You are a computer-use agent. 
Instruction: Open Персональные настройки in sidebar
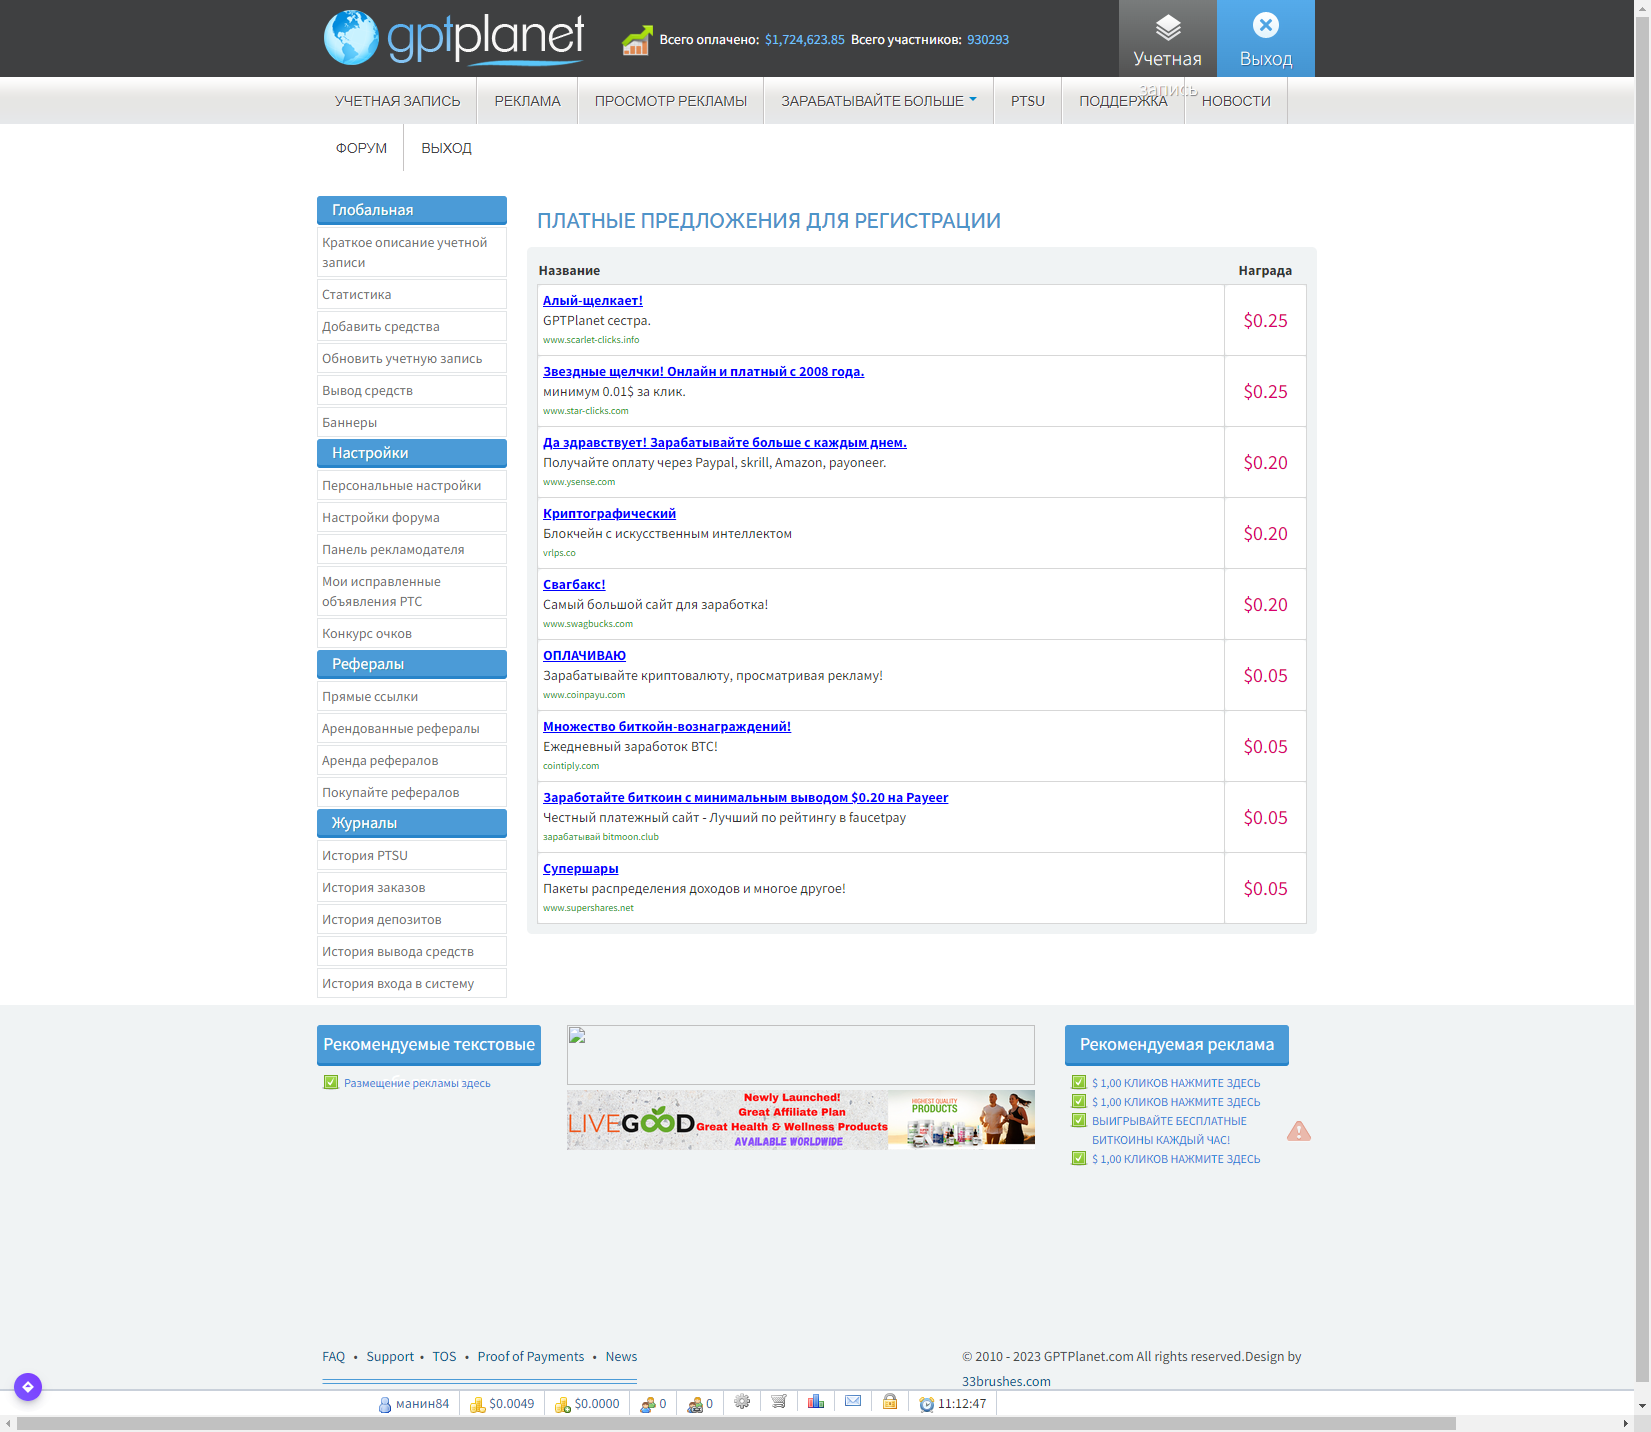point(412,485)
